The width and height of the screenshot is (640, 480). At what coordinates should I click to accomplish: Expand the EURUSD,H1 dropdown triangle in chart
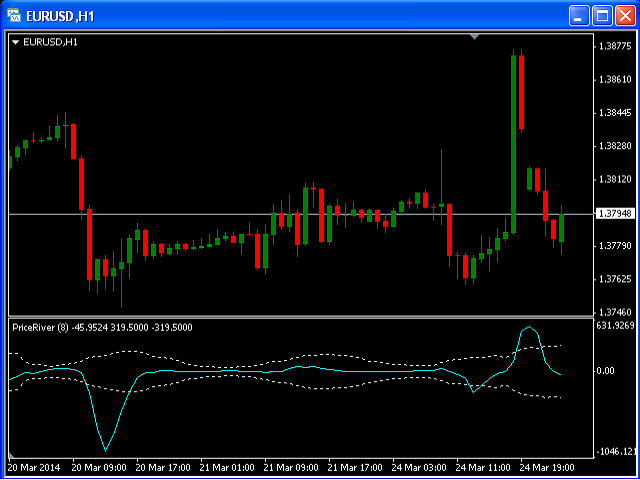pyautogui.click(x=16, y=42)
